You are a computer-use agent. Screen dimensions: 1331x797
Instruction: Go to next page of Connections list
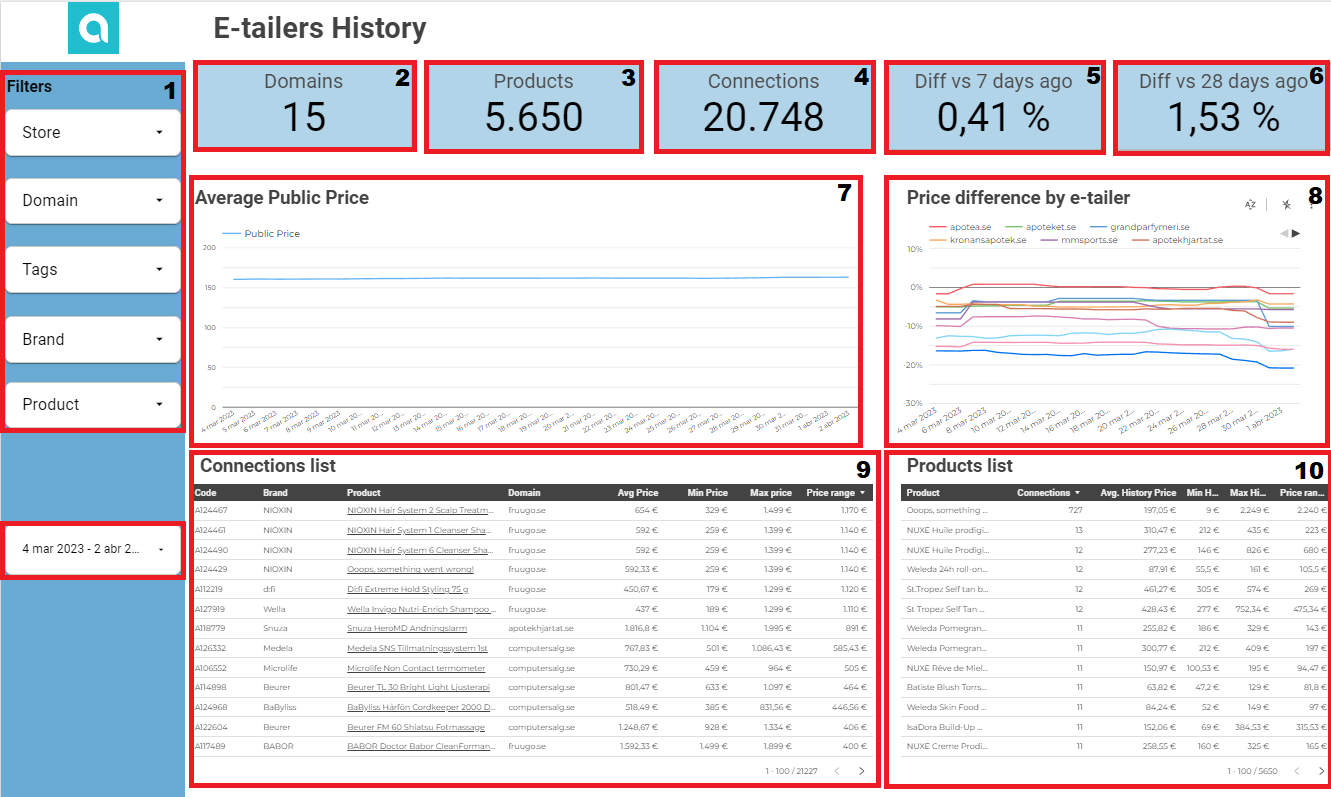pos(862,771)
